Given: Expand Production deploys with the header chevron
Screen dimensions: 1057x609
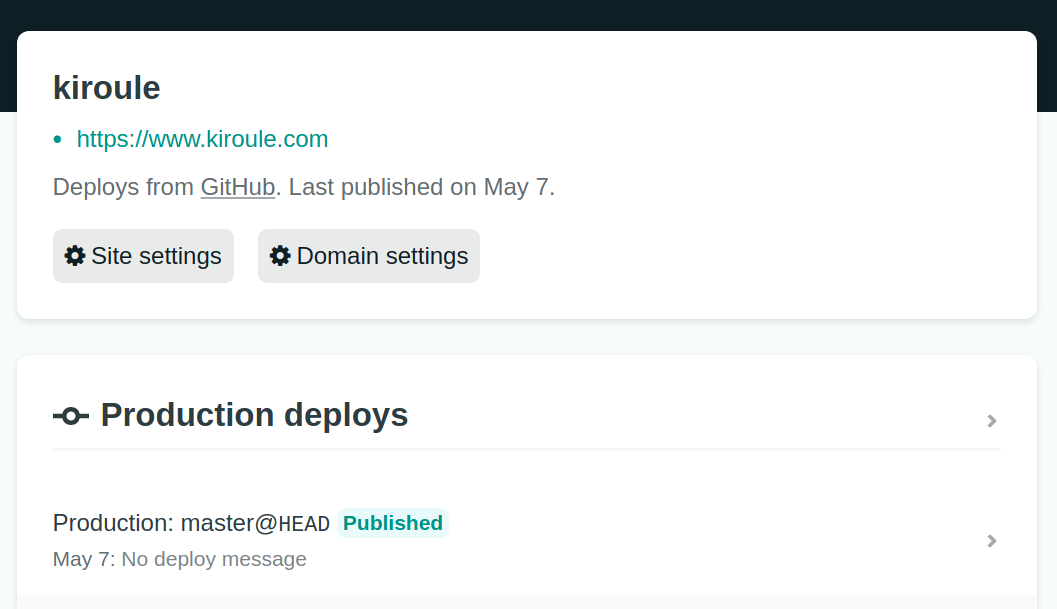Looking at the screenshot, I should pos(992,421).
